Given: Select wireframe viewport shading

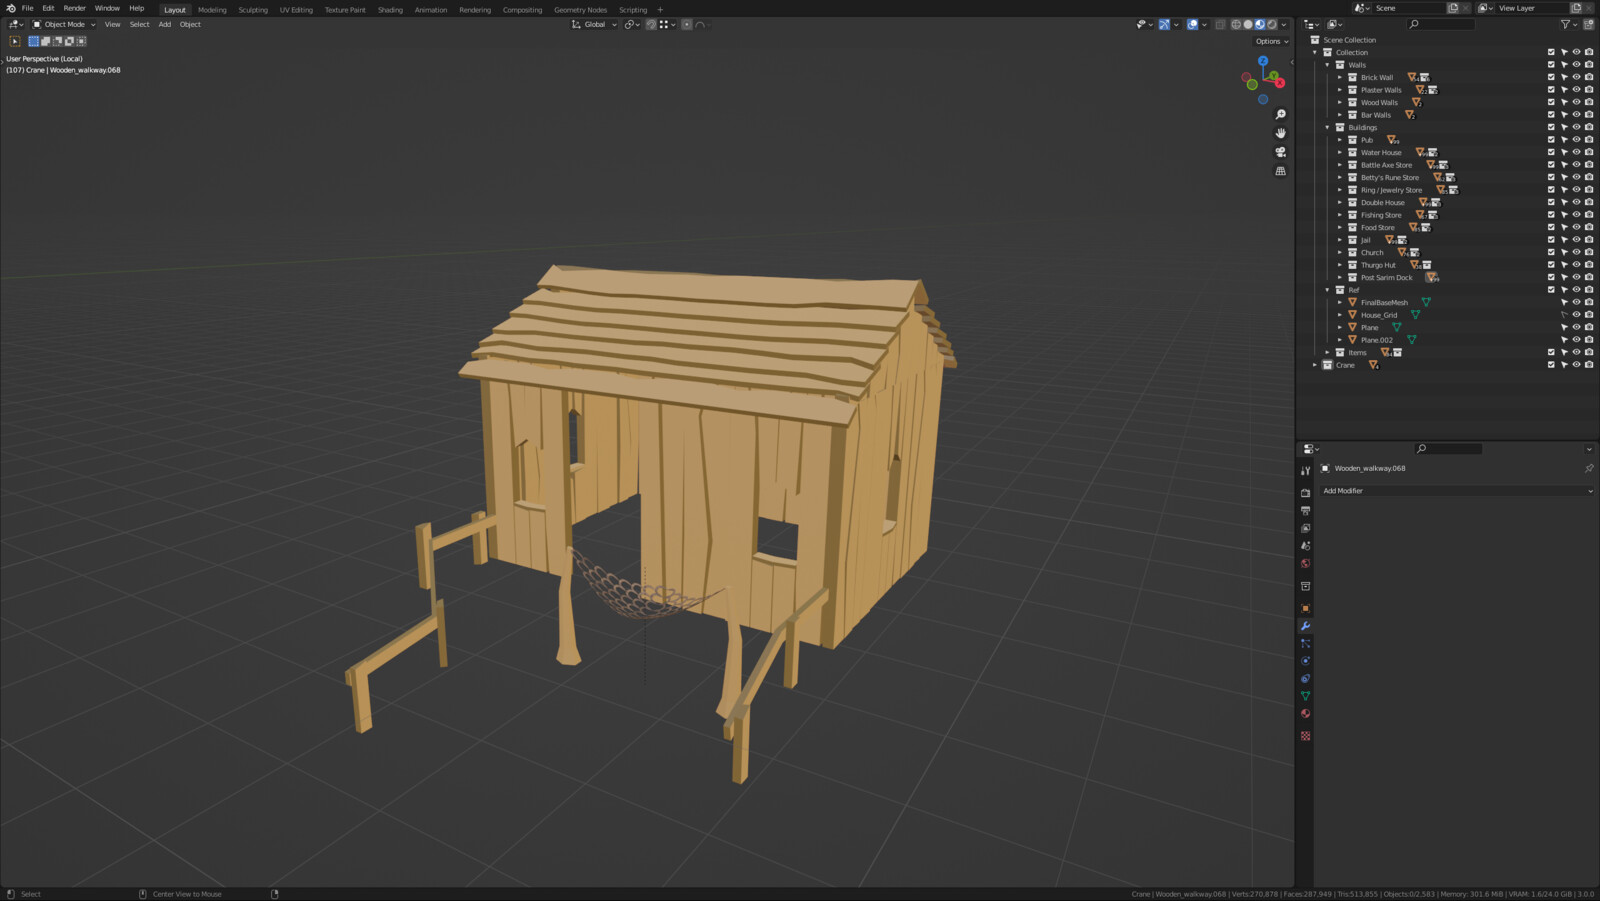Looking at the screenshot, I should (x=1236, y=24).
